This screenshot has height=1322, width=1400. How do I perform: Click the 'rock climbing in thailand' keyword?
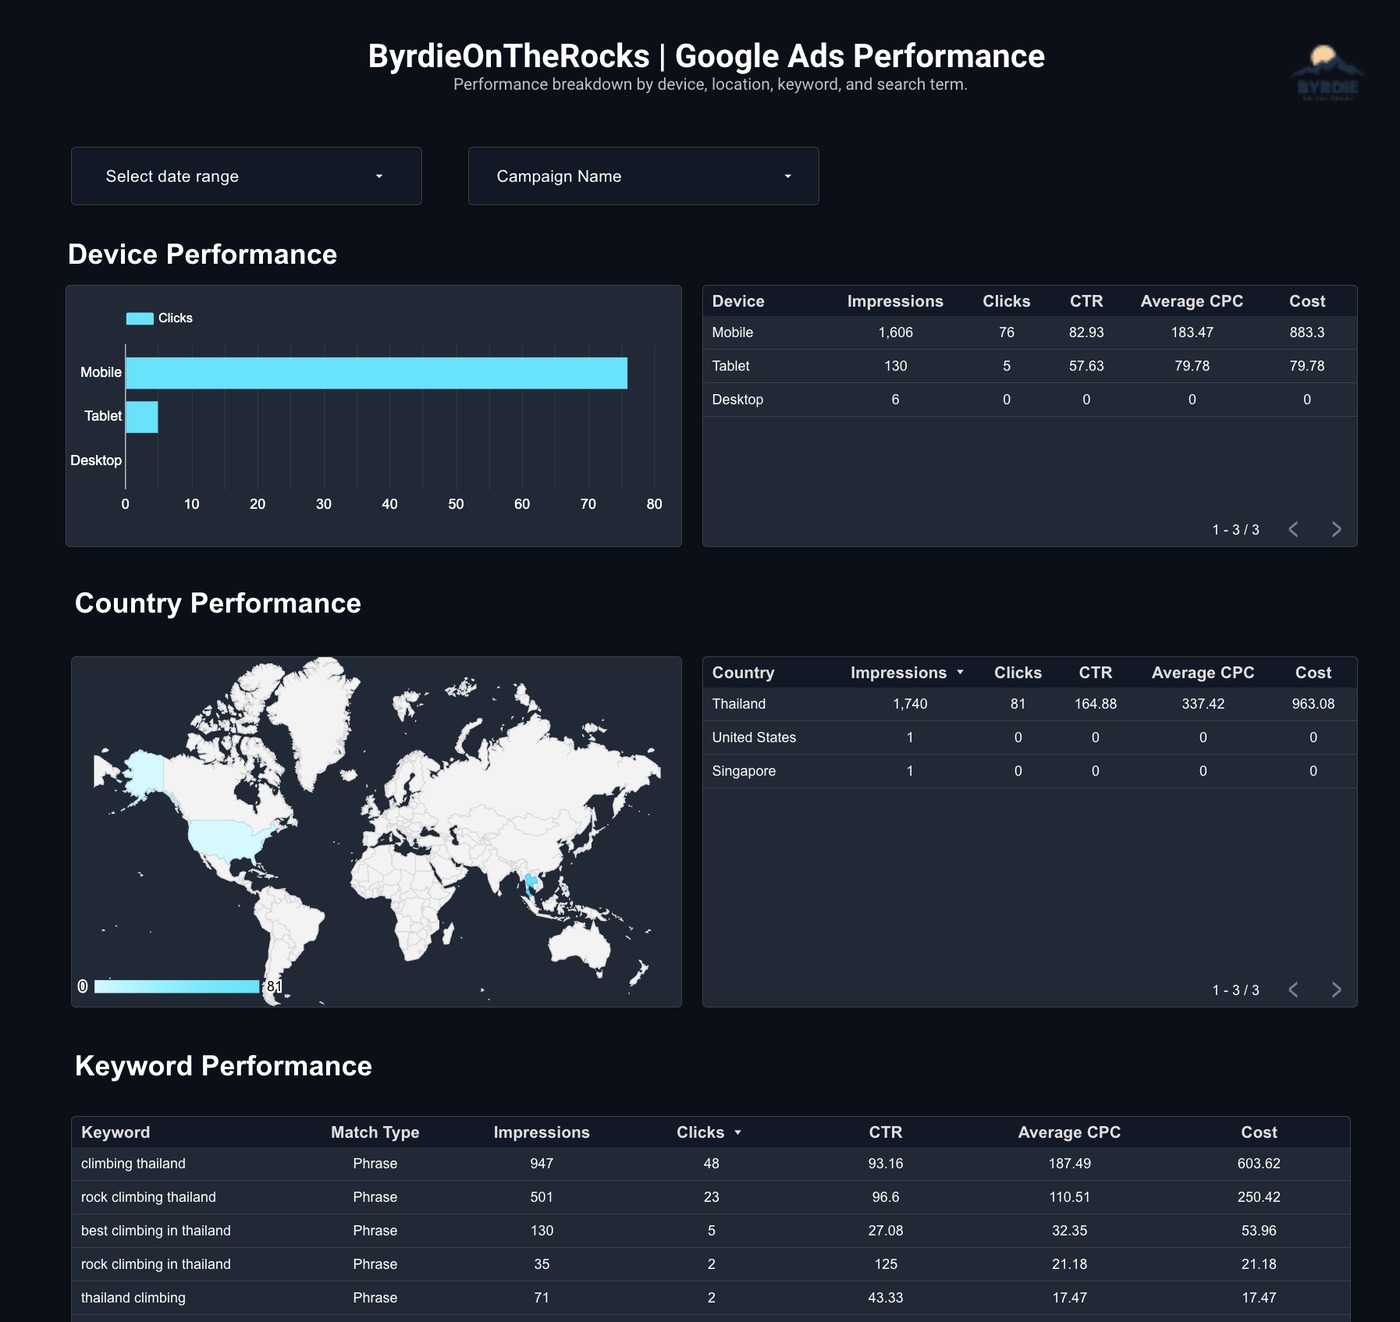[156, 1264]
